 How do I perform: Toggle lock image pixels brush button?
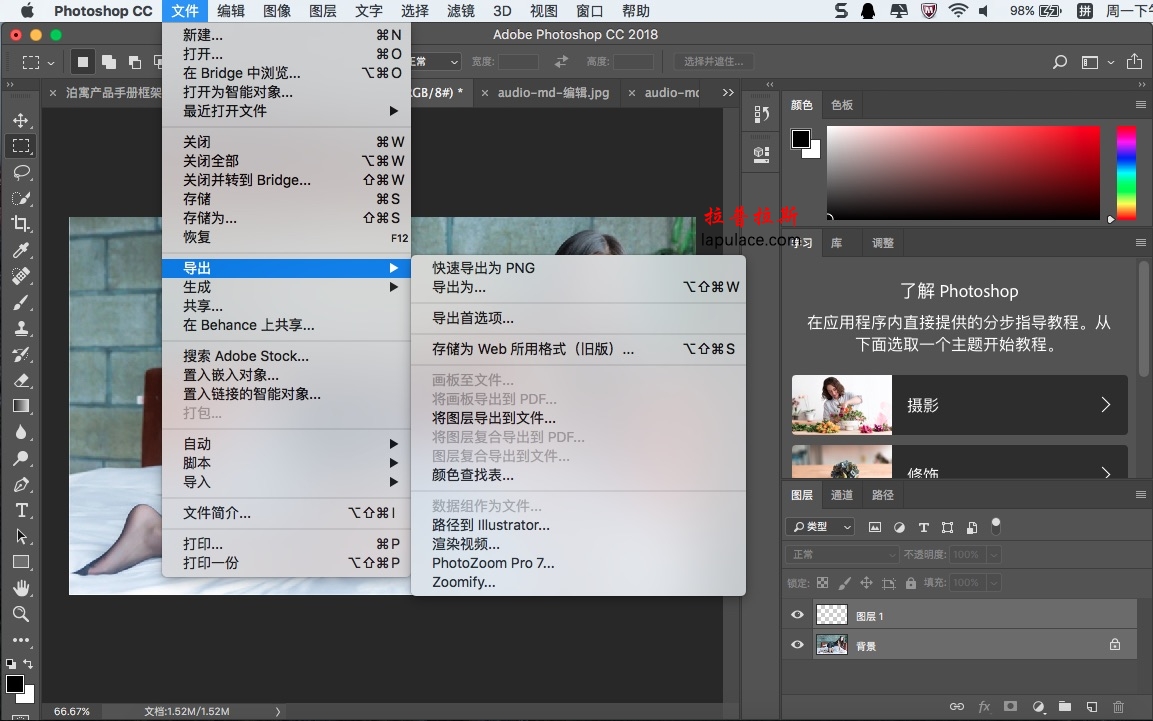(845, 583)
